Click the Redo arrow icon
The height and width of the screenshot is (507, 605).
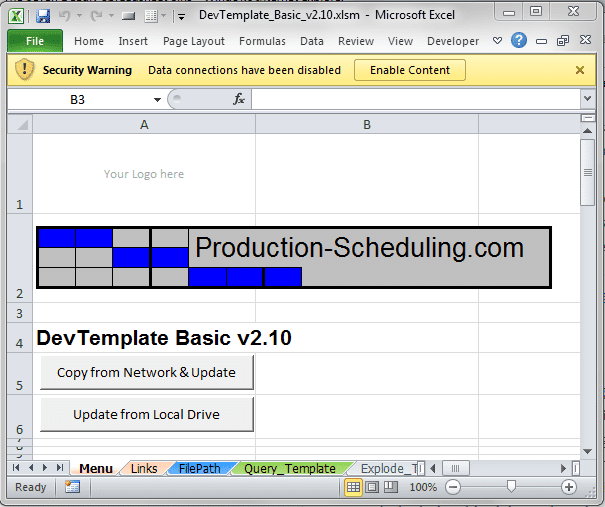pos(96,16)
